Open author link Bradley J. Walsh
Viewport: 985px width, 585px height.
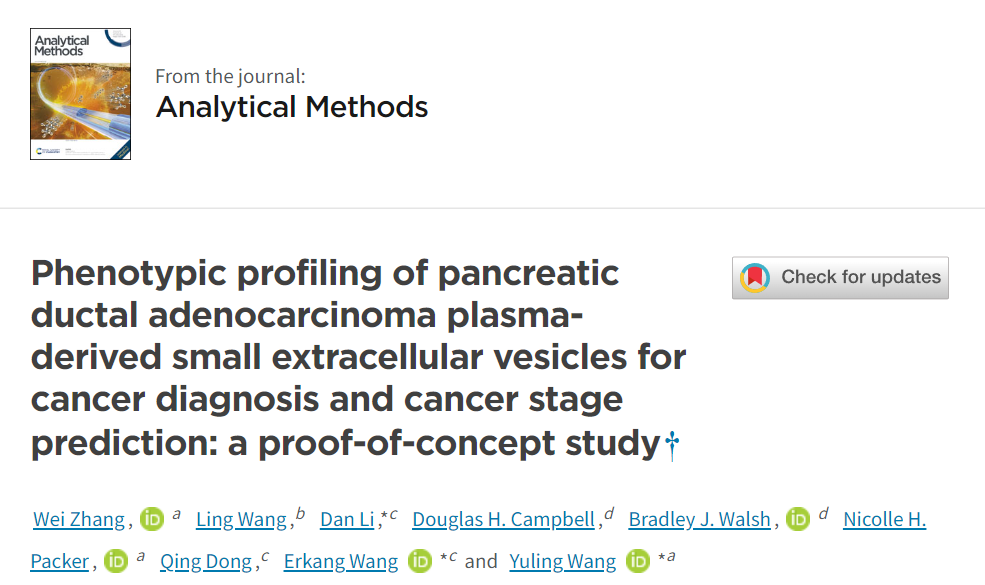(x=700, y=520)
